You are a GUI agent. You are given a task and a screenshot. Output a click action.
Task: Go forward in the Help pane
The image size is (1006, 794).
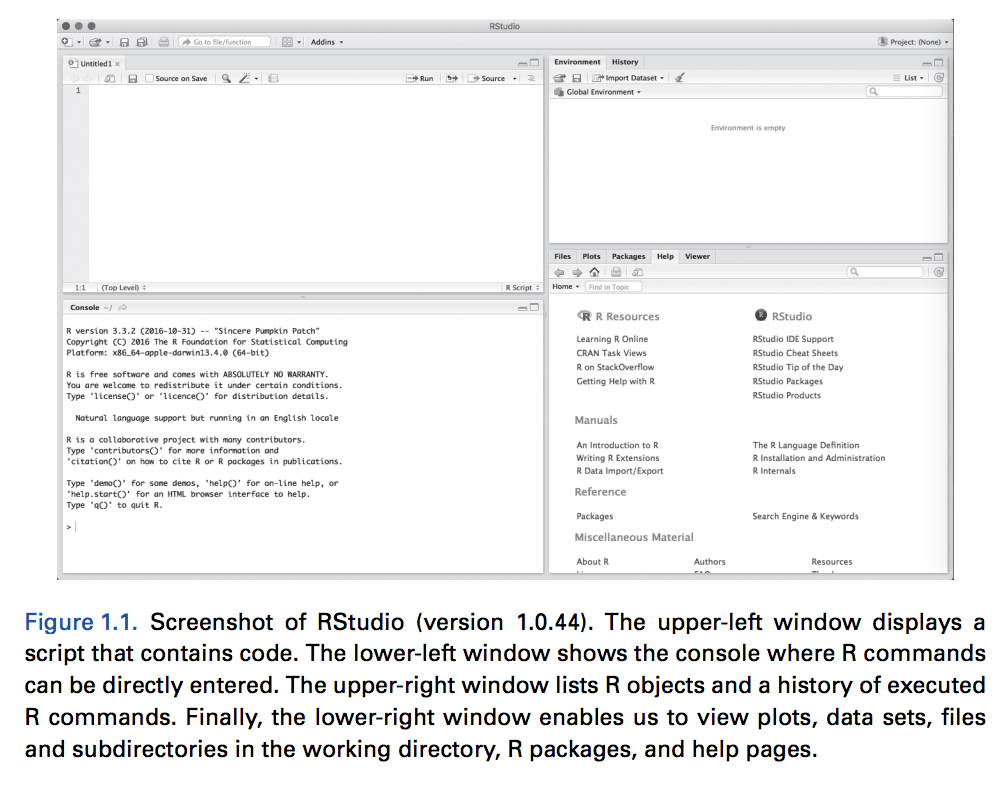[x=577, y=272]
